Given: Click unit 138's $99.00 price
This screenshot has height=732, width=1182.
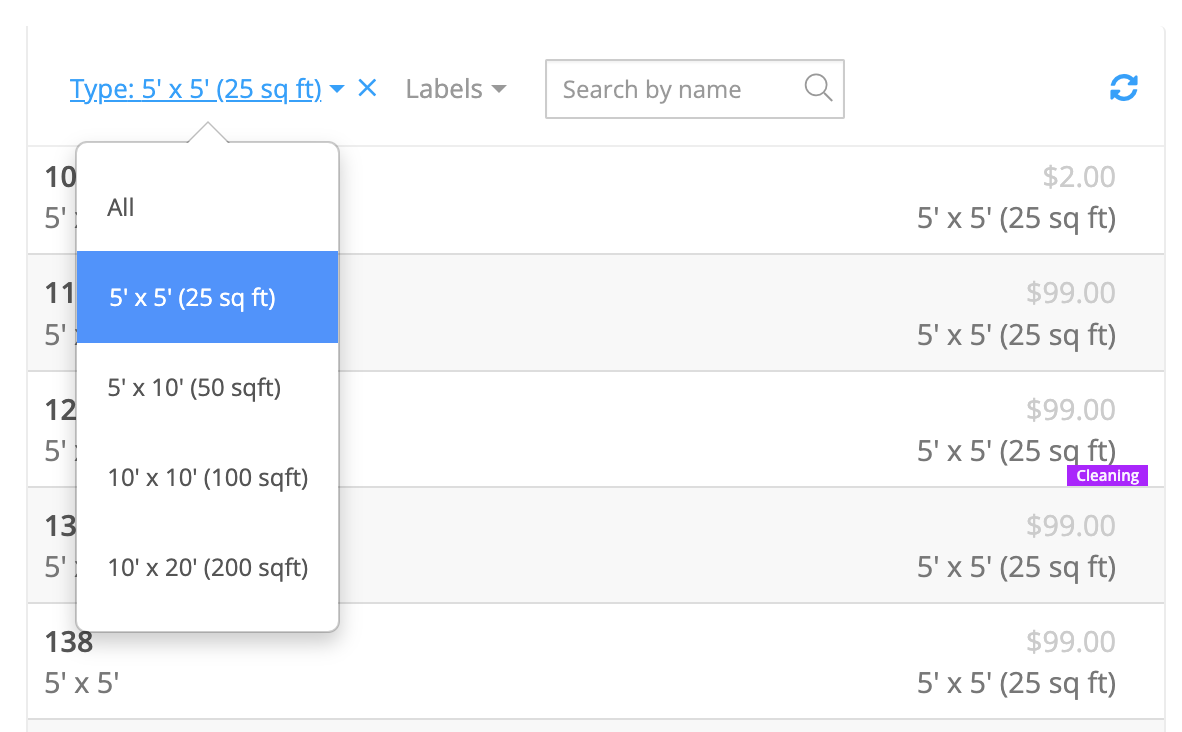Looking at the screenshot, I should (1070, 641).
